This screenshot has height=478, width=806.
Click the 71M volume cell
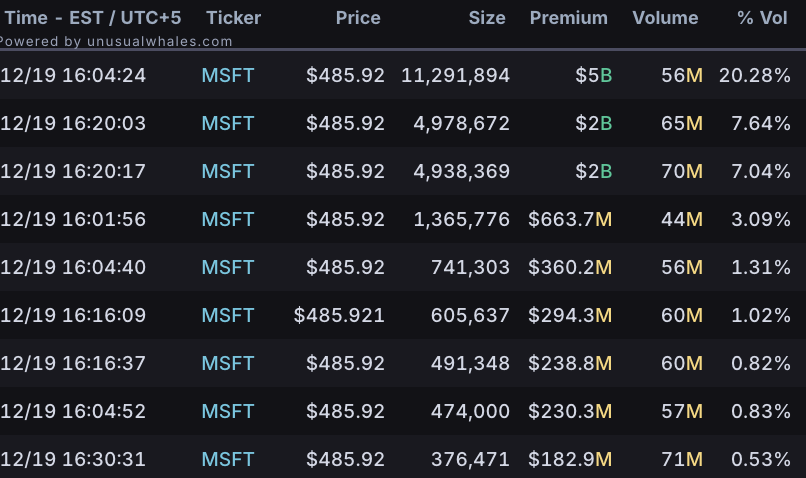(x=682, y=459)
